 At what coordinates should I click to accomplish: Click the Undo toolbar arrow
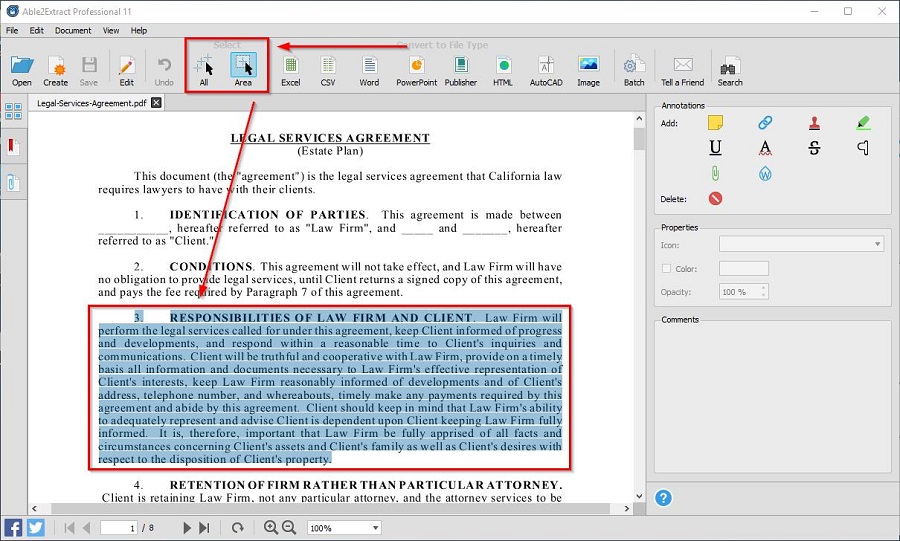point(164,71)
